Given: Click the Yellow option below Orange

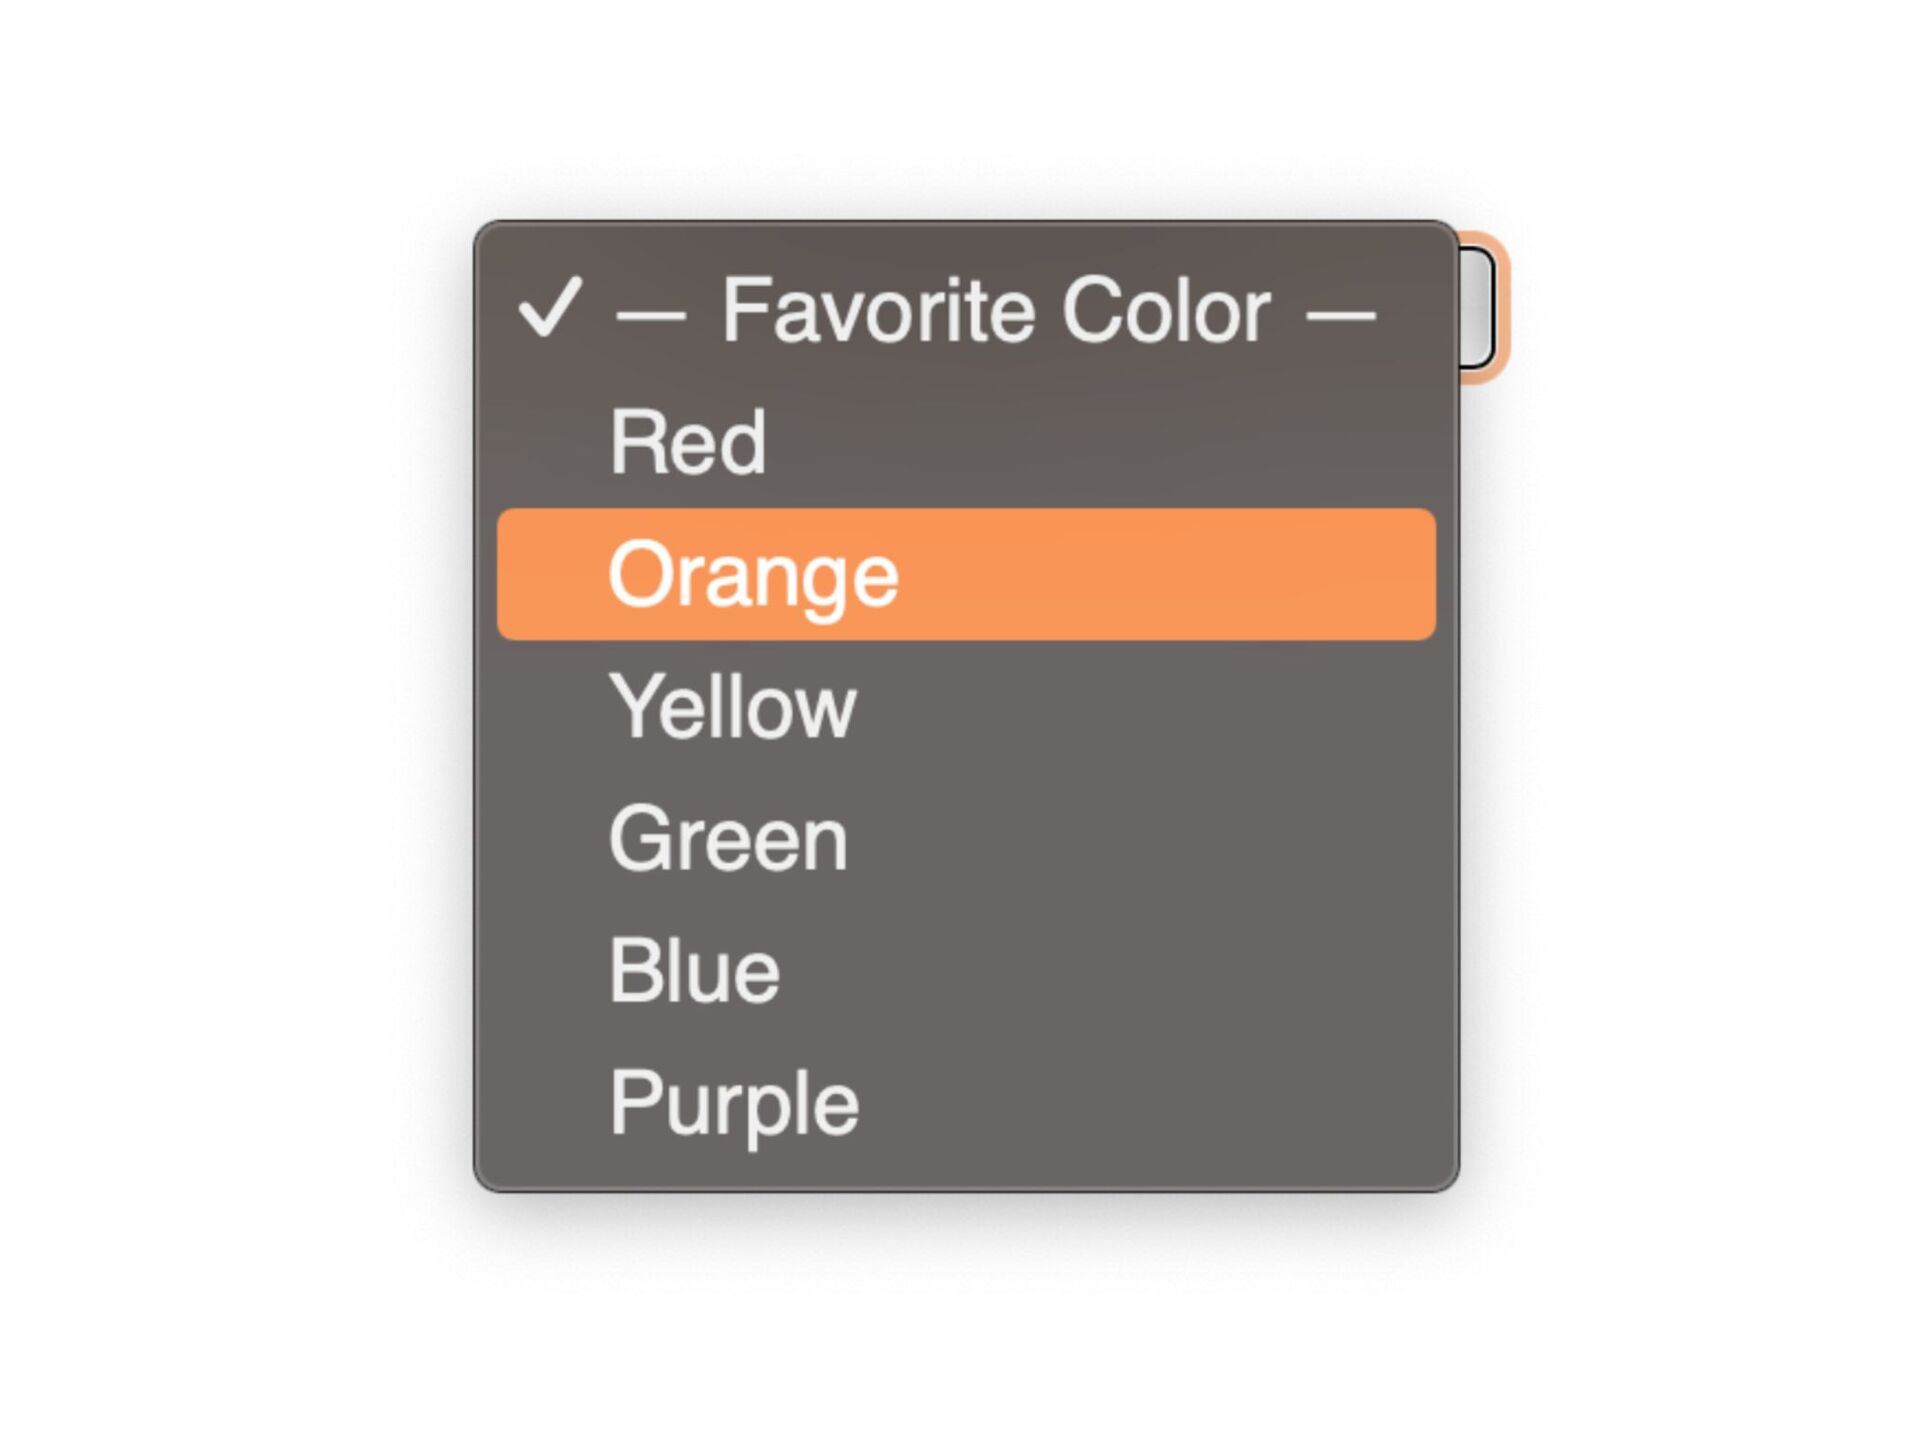Looking at the screenshot, I should [733, 706].
